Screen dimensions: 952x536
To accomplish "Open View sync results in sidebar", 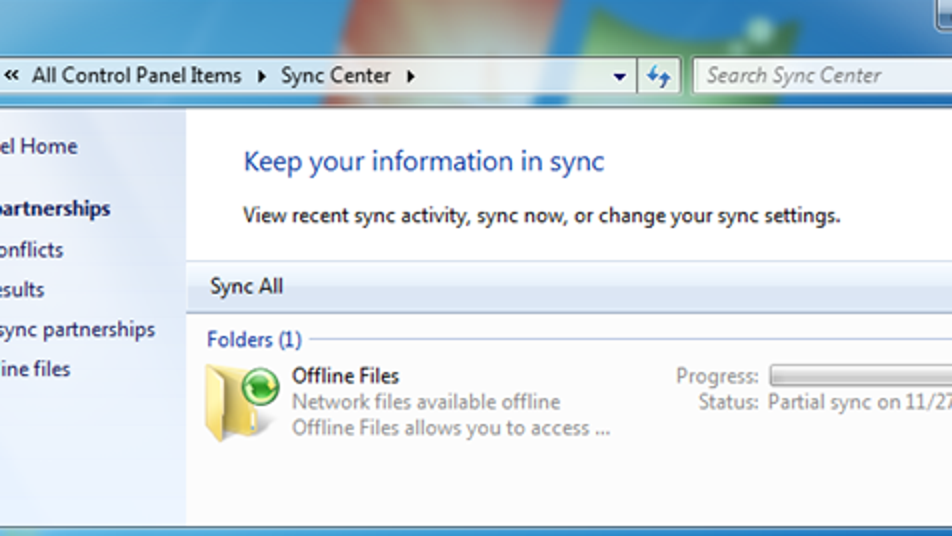I will 22,290.
